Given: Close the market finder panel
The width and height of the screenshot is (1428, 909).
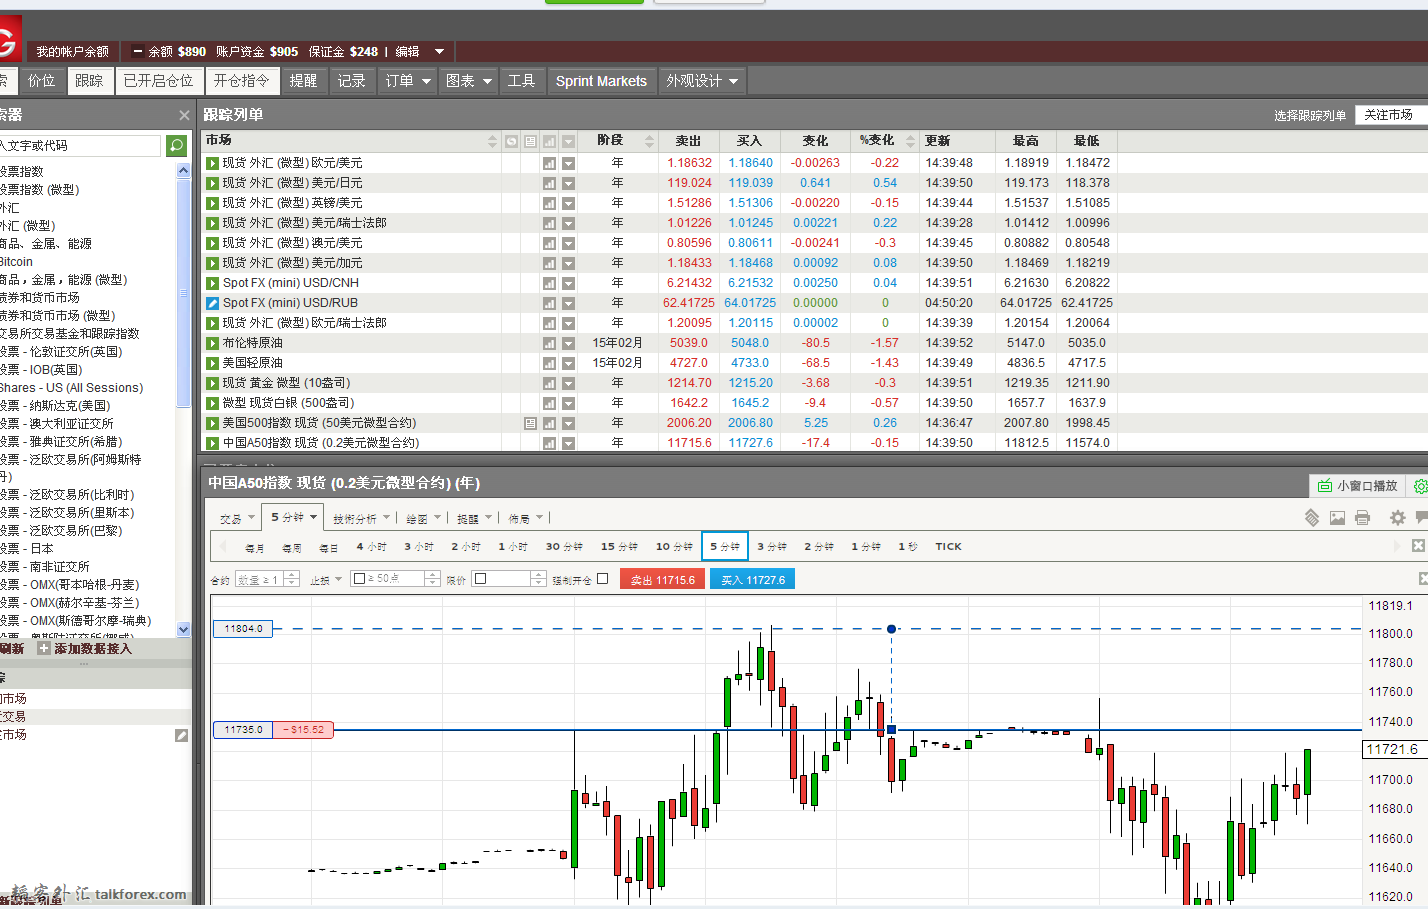Looking at the screenshot, I should [184, 115].
